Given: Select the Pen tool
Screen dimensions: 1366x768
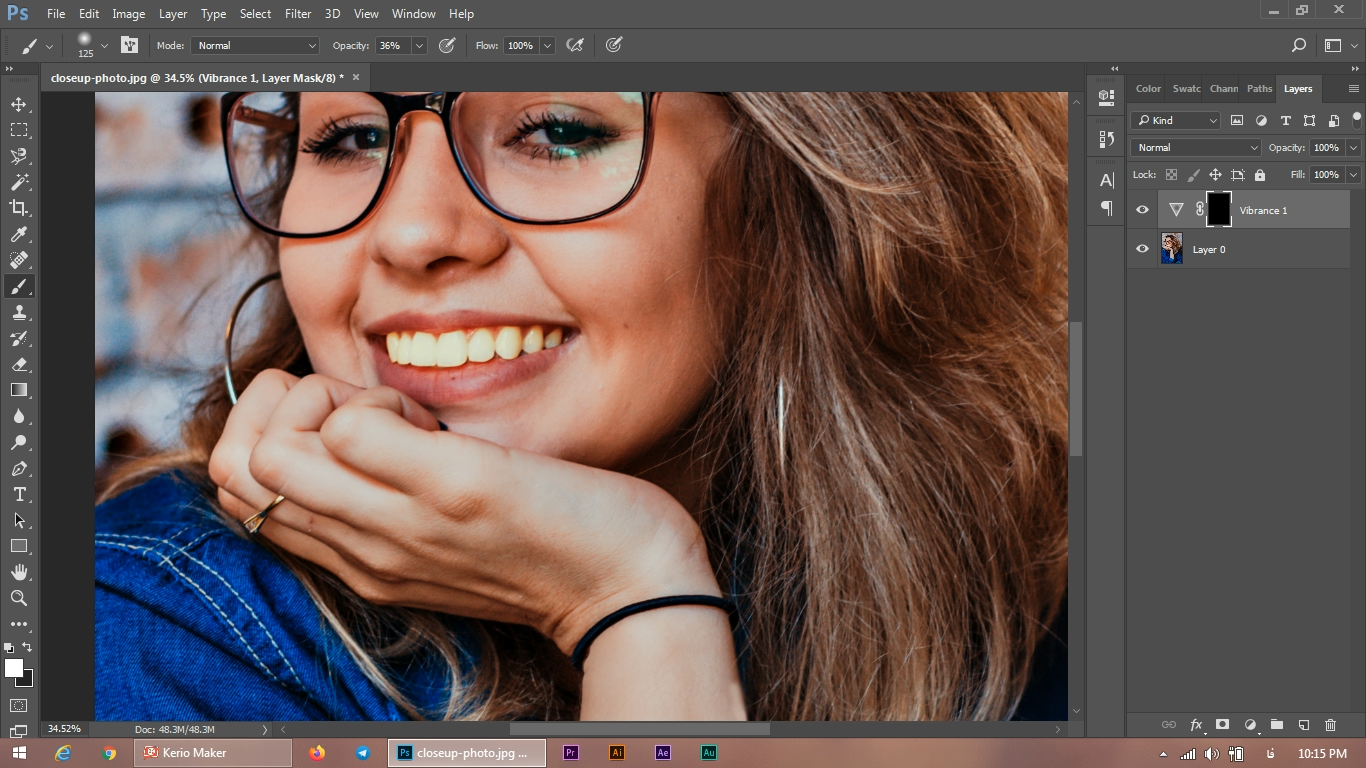Looking at the screenshot, I should 19,468.
